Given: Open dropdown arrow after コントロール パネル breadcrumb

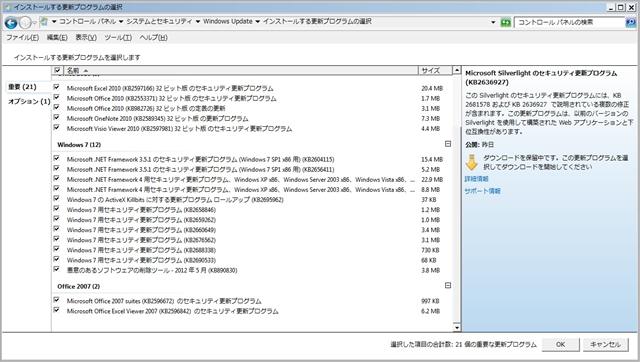Looking at the screenshot, I should (x=121, y=22).
